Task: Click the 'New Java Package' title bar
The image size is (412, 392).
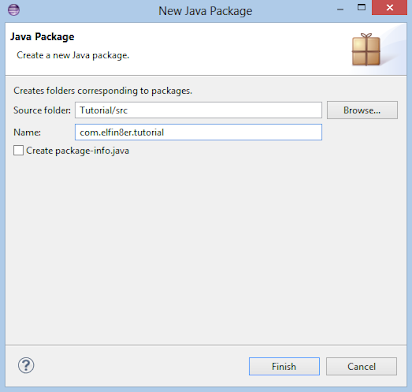Action: click(x=205, y=11)
